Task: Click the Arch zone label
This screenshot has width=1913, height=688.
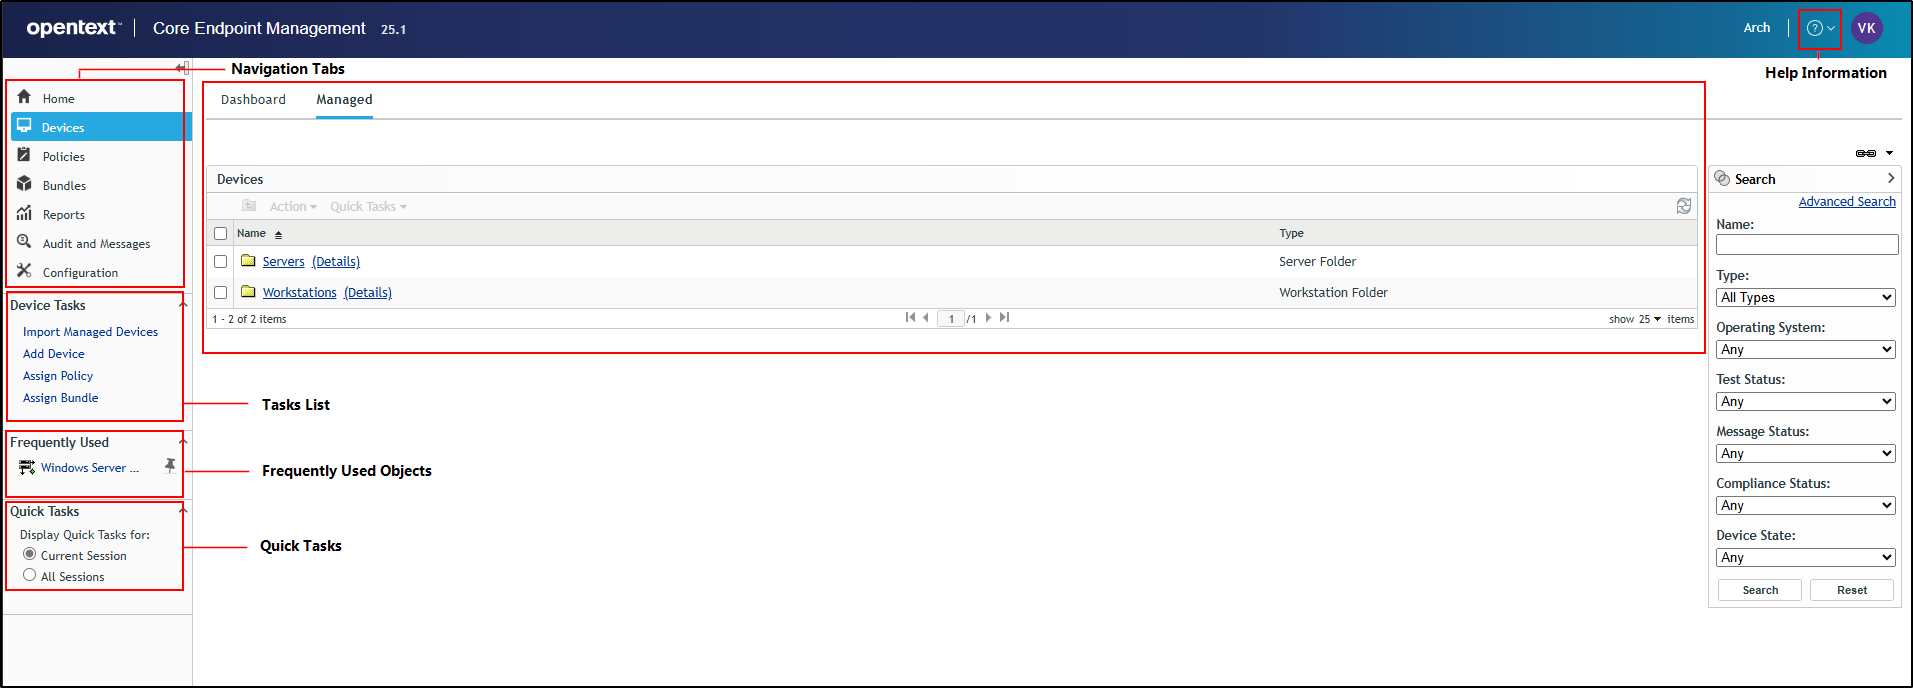Action: point(1757,28)
